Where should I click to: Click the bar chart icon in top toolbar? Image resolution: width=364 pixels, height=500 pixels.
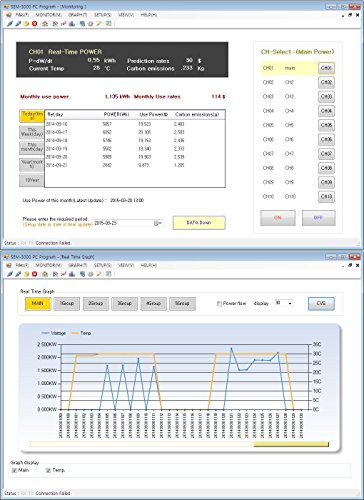(71, 24)
